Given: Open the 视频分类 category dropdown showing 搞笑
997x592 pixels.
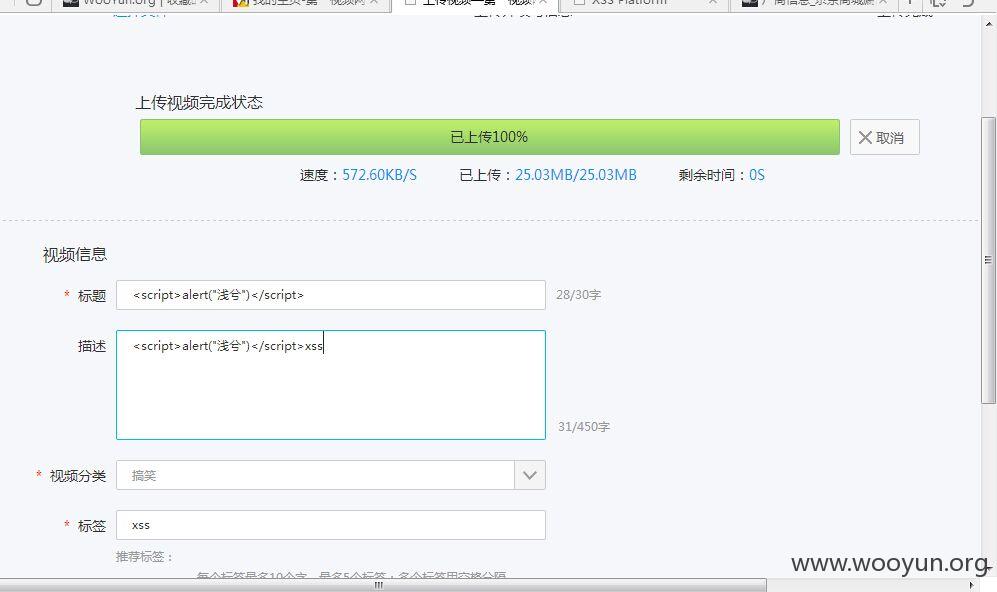Looking at the screenshot, I should click(x=331, y=475).
